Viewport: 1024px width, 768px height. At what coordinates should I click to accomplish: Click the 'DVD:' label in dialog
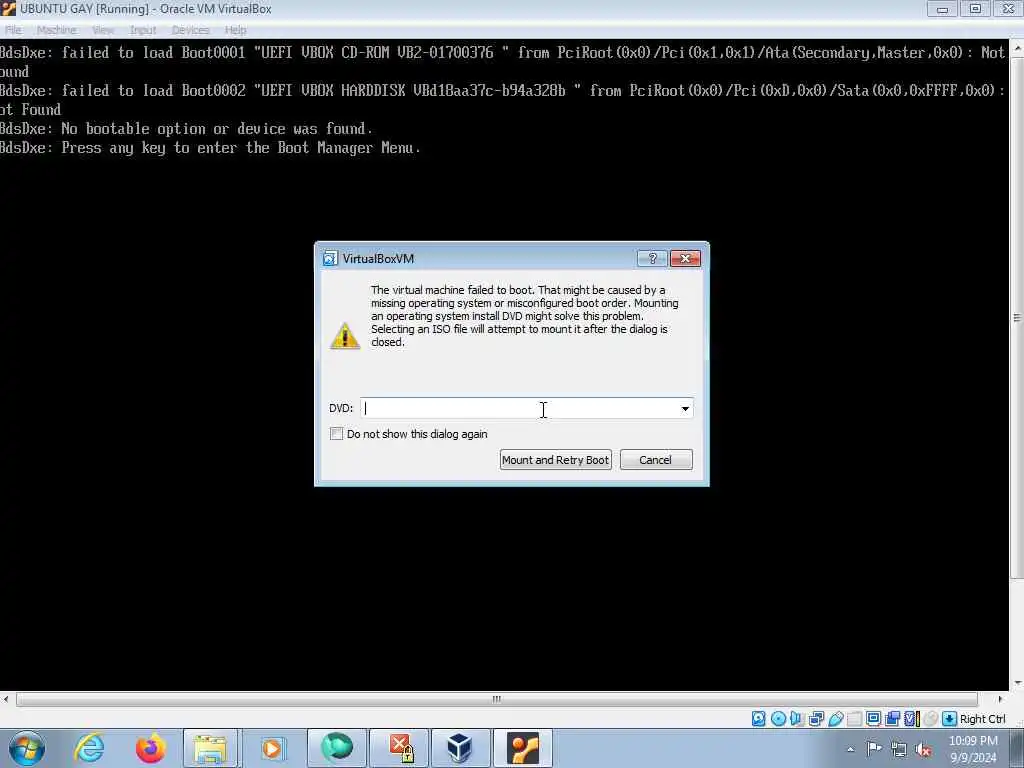[x=341, y=408]
